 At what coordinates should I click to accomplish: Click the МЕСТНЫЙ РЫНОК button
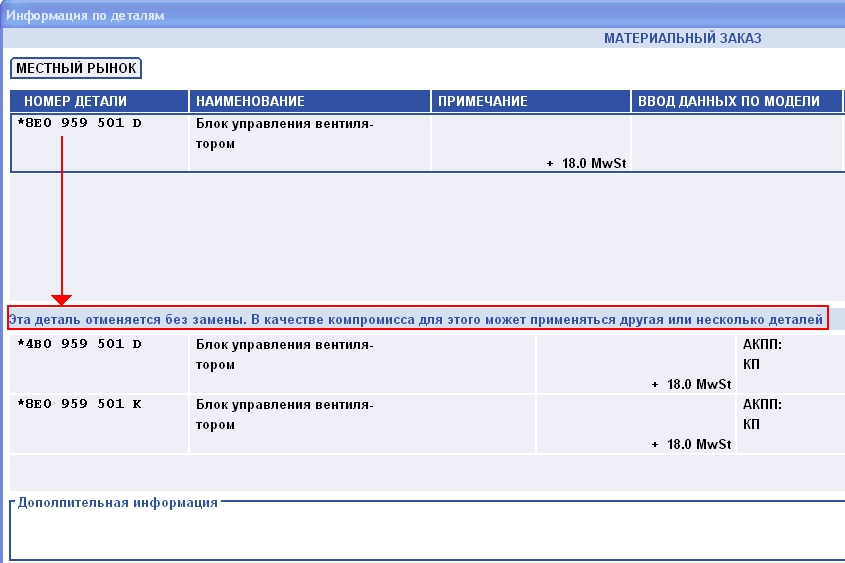(76, 69)
